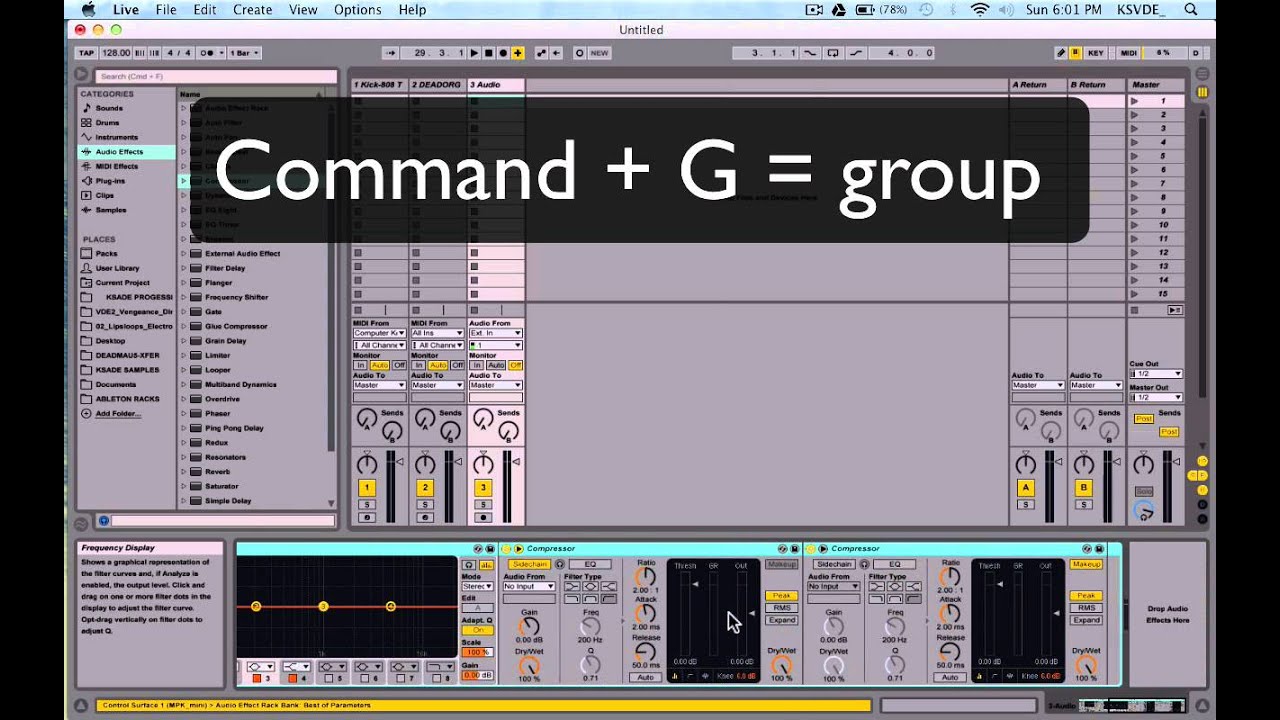Click the NEW scene button
This screenshot has width=1280, height=720.
point(599,53)
